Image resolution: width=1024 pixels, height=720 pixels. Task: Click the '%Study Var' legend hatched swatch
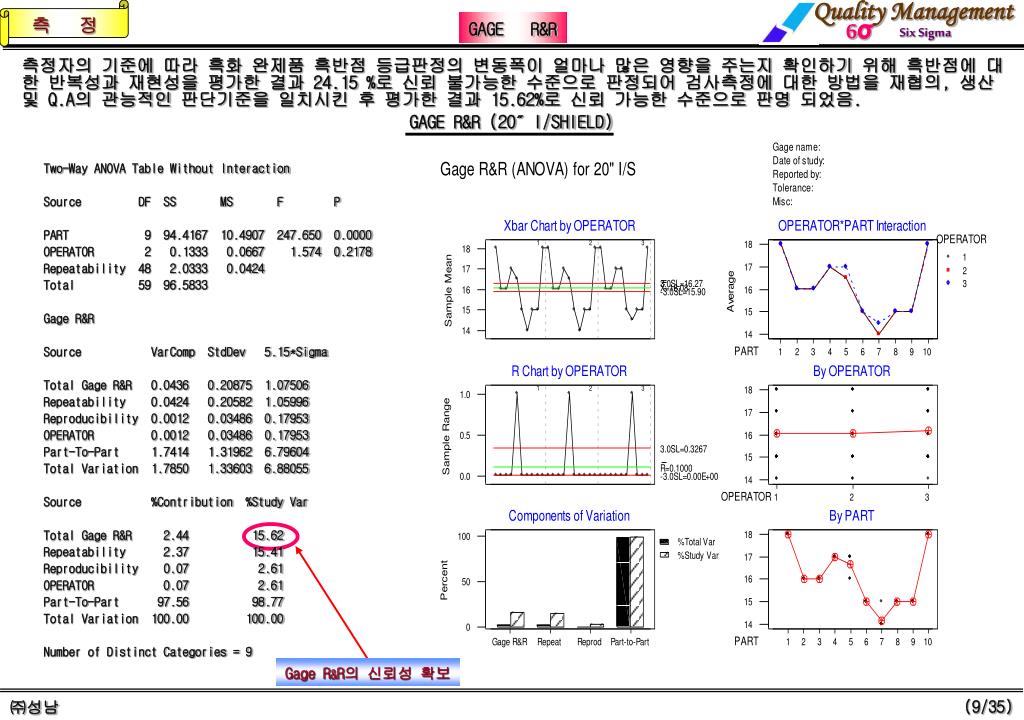click(x=665, y=555)
